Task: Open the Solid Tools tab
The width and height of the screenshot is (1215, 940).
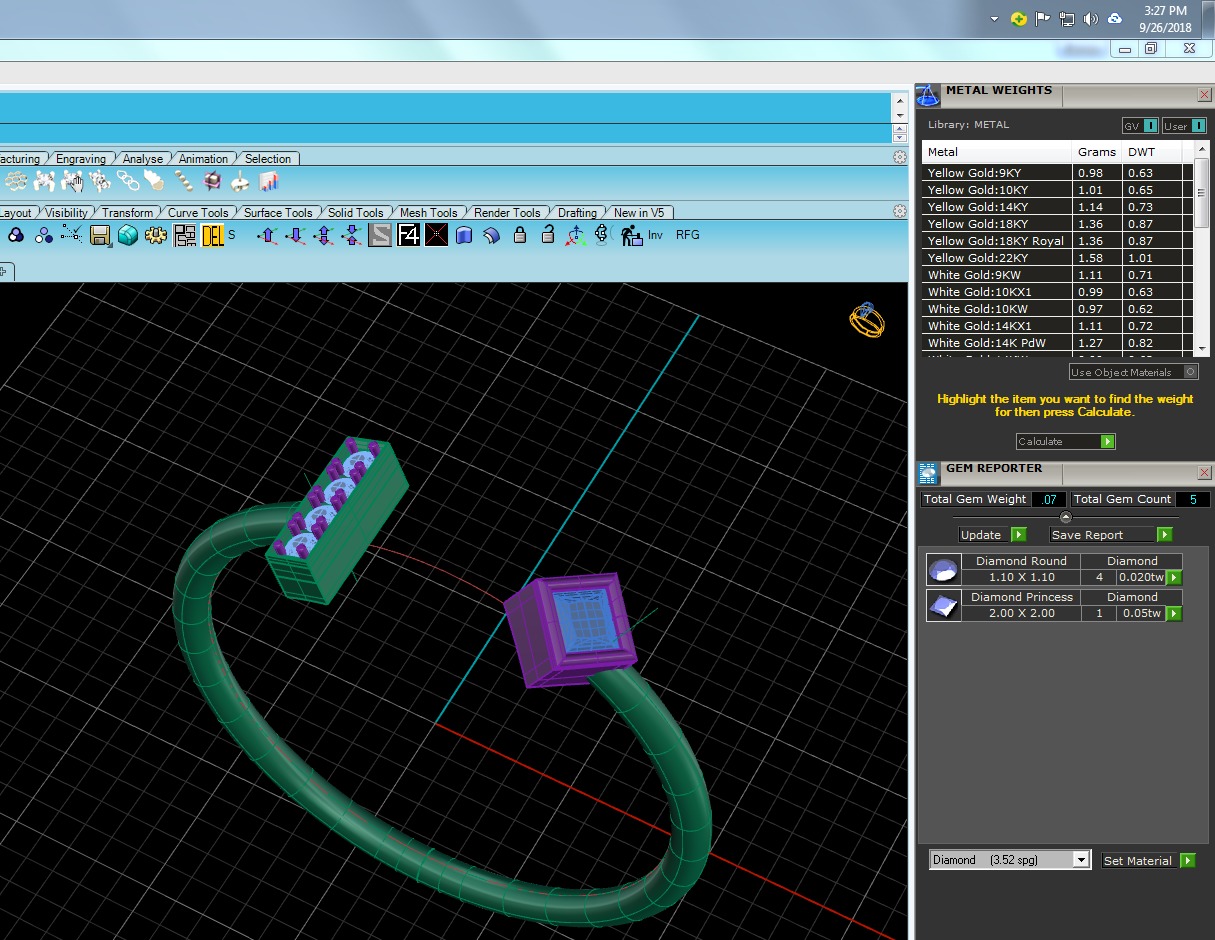Action: [356, 213]
